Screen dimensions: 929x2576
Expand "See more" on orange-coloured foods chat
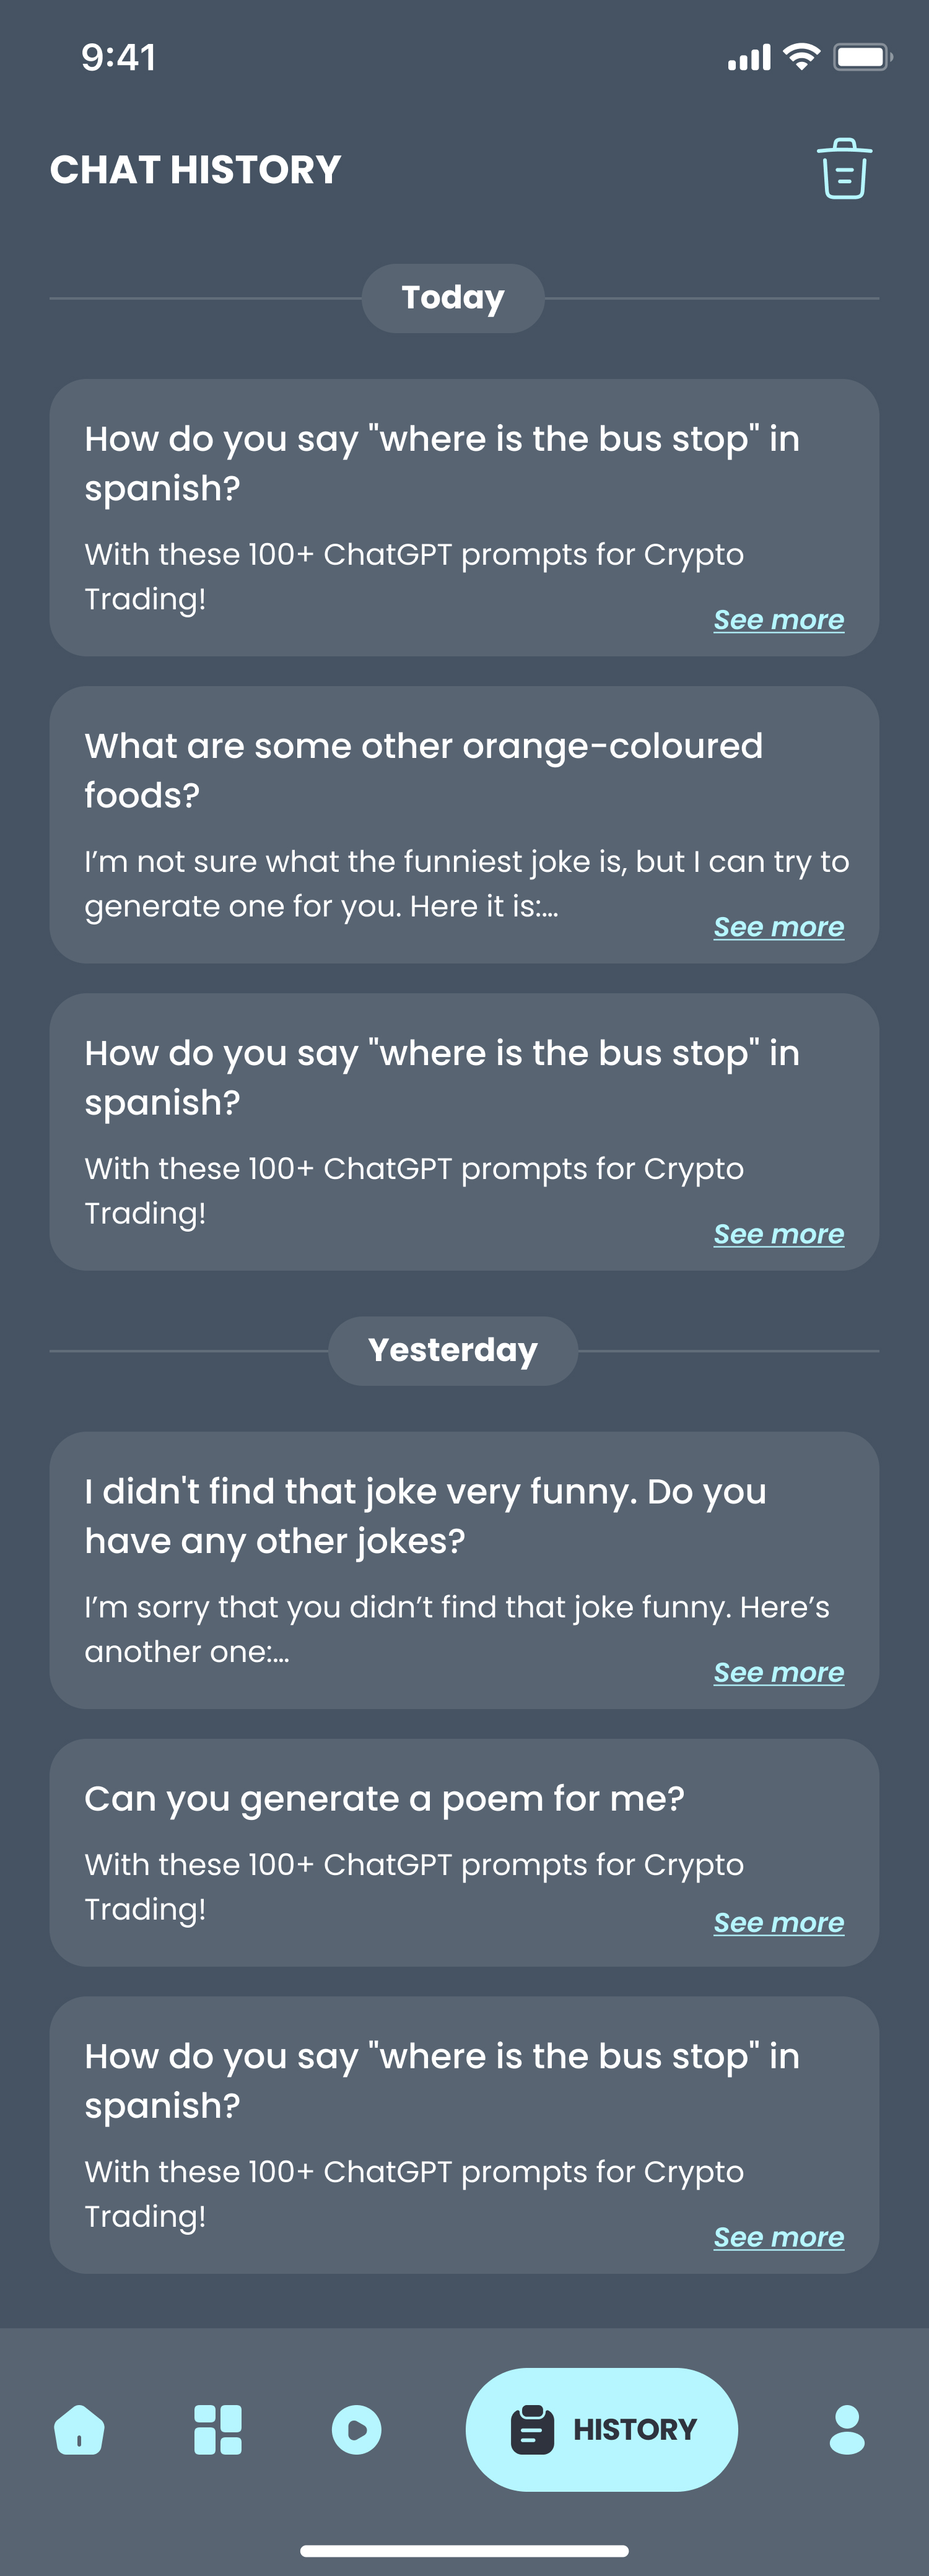(x=778, y=927)
